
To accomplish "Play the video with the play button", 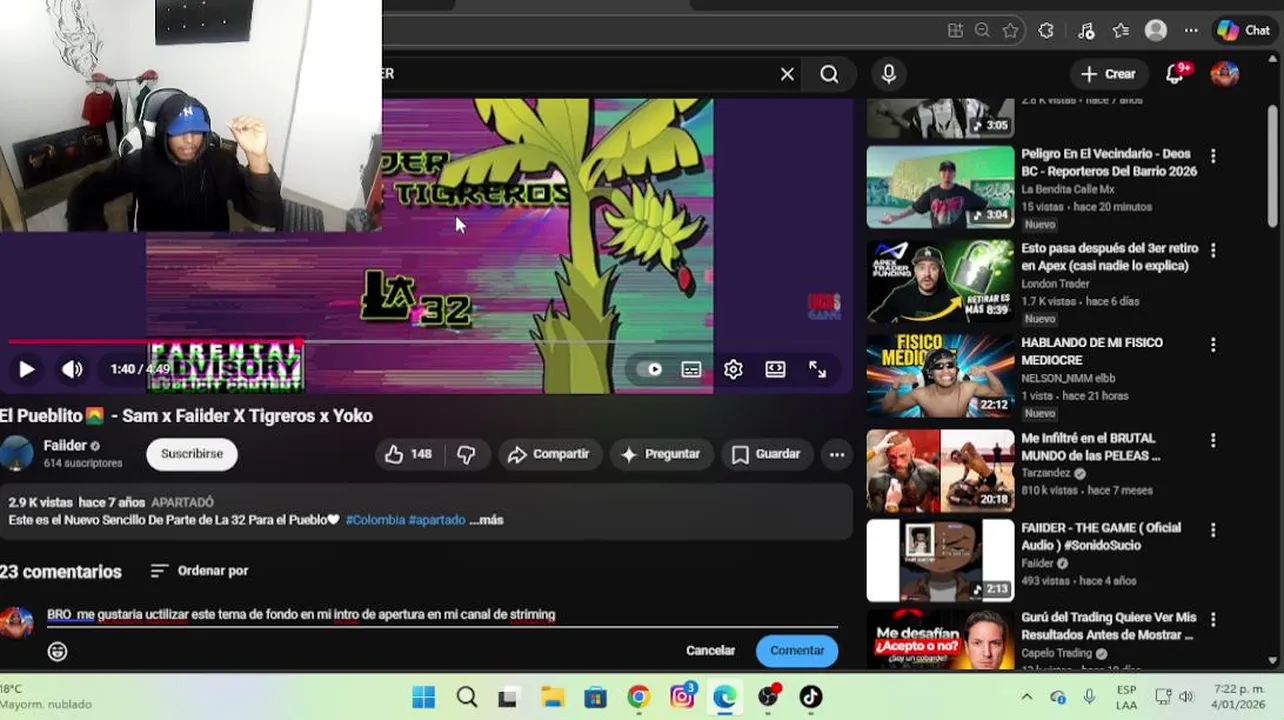I will tap(27, 369).
